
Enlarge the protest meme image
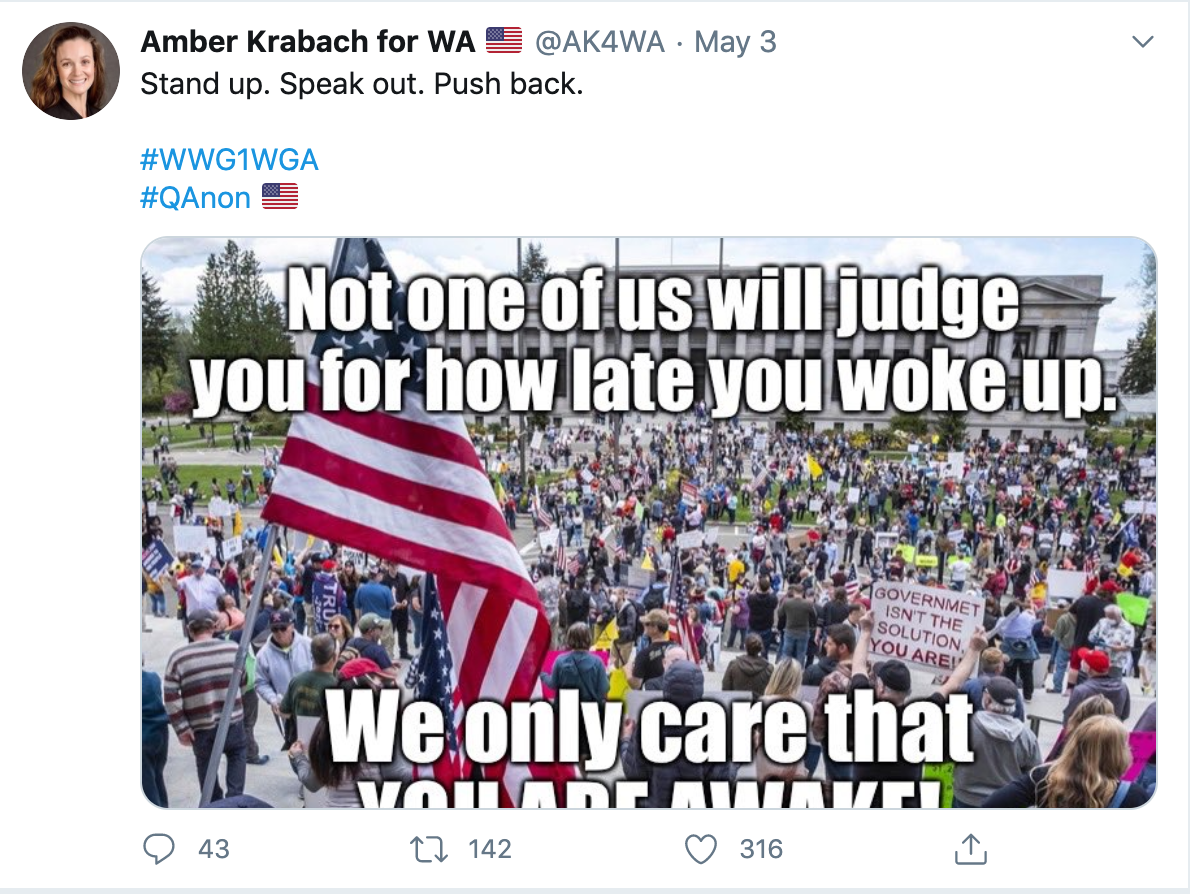(x=649, y=523)
